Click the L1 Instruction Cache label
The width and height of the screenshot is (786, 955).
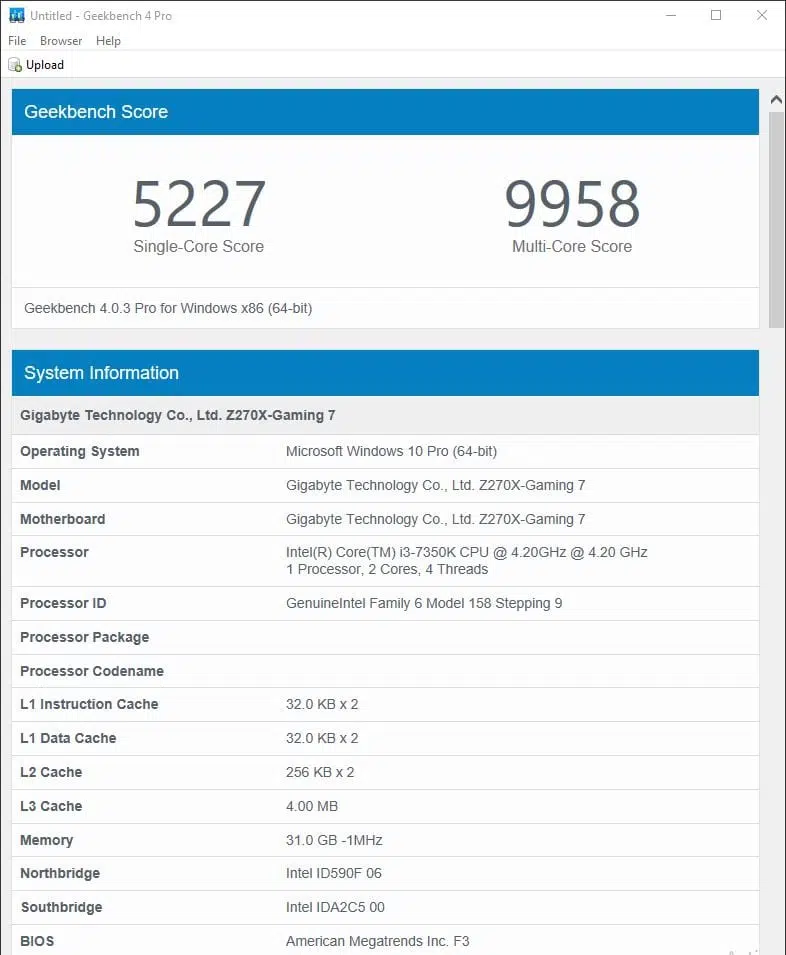[x=89, y=704]
